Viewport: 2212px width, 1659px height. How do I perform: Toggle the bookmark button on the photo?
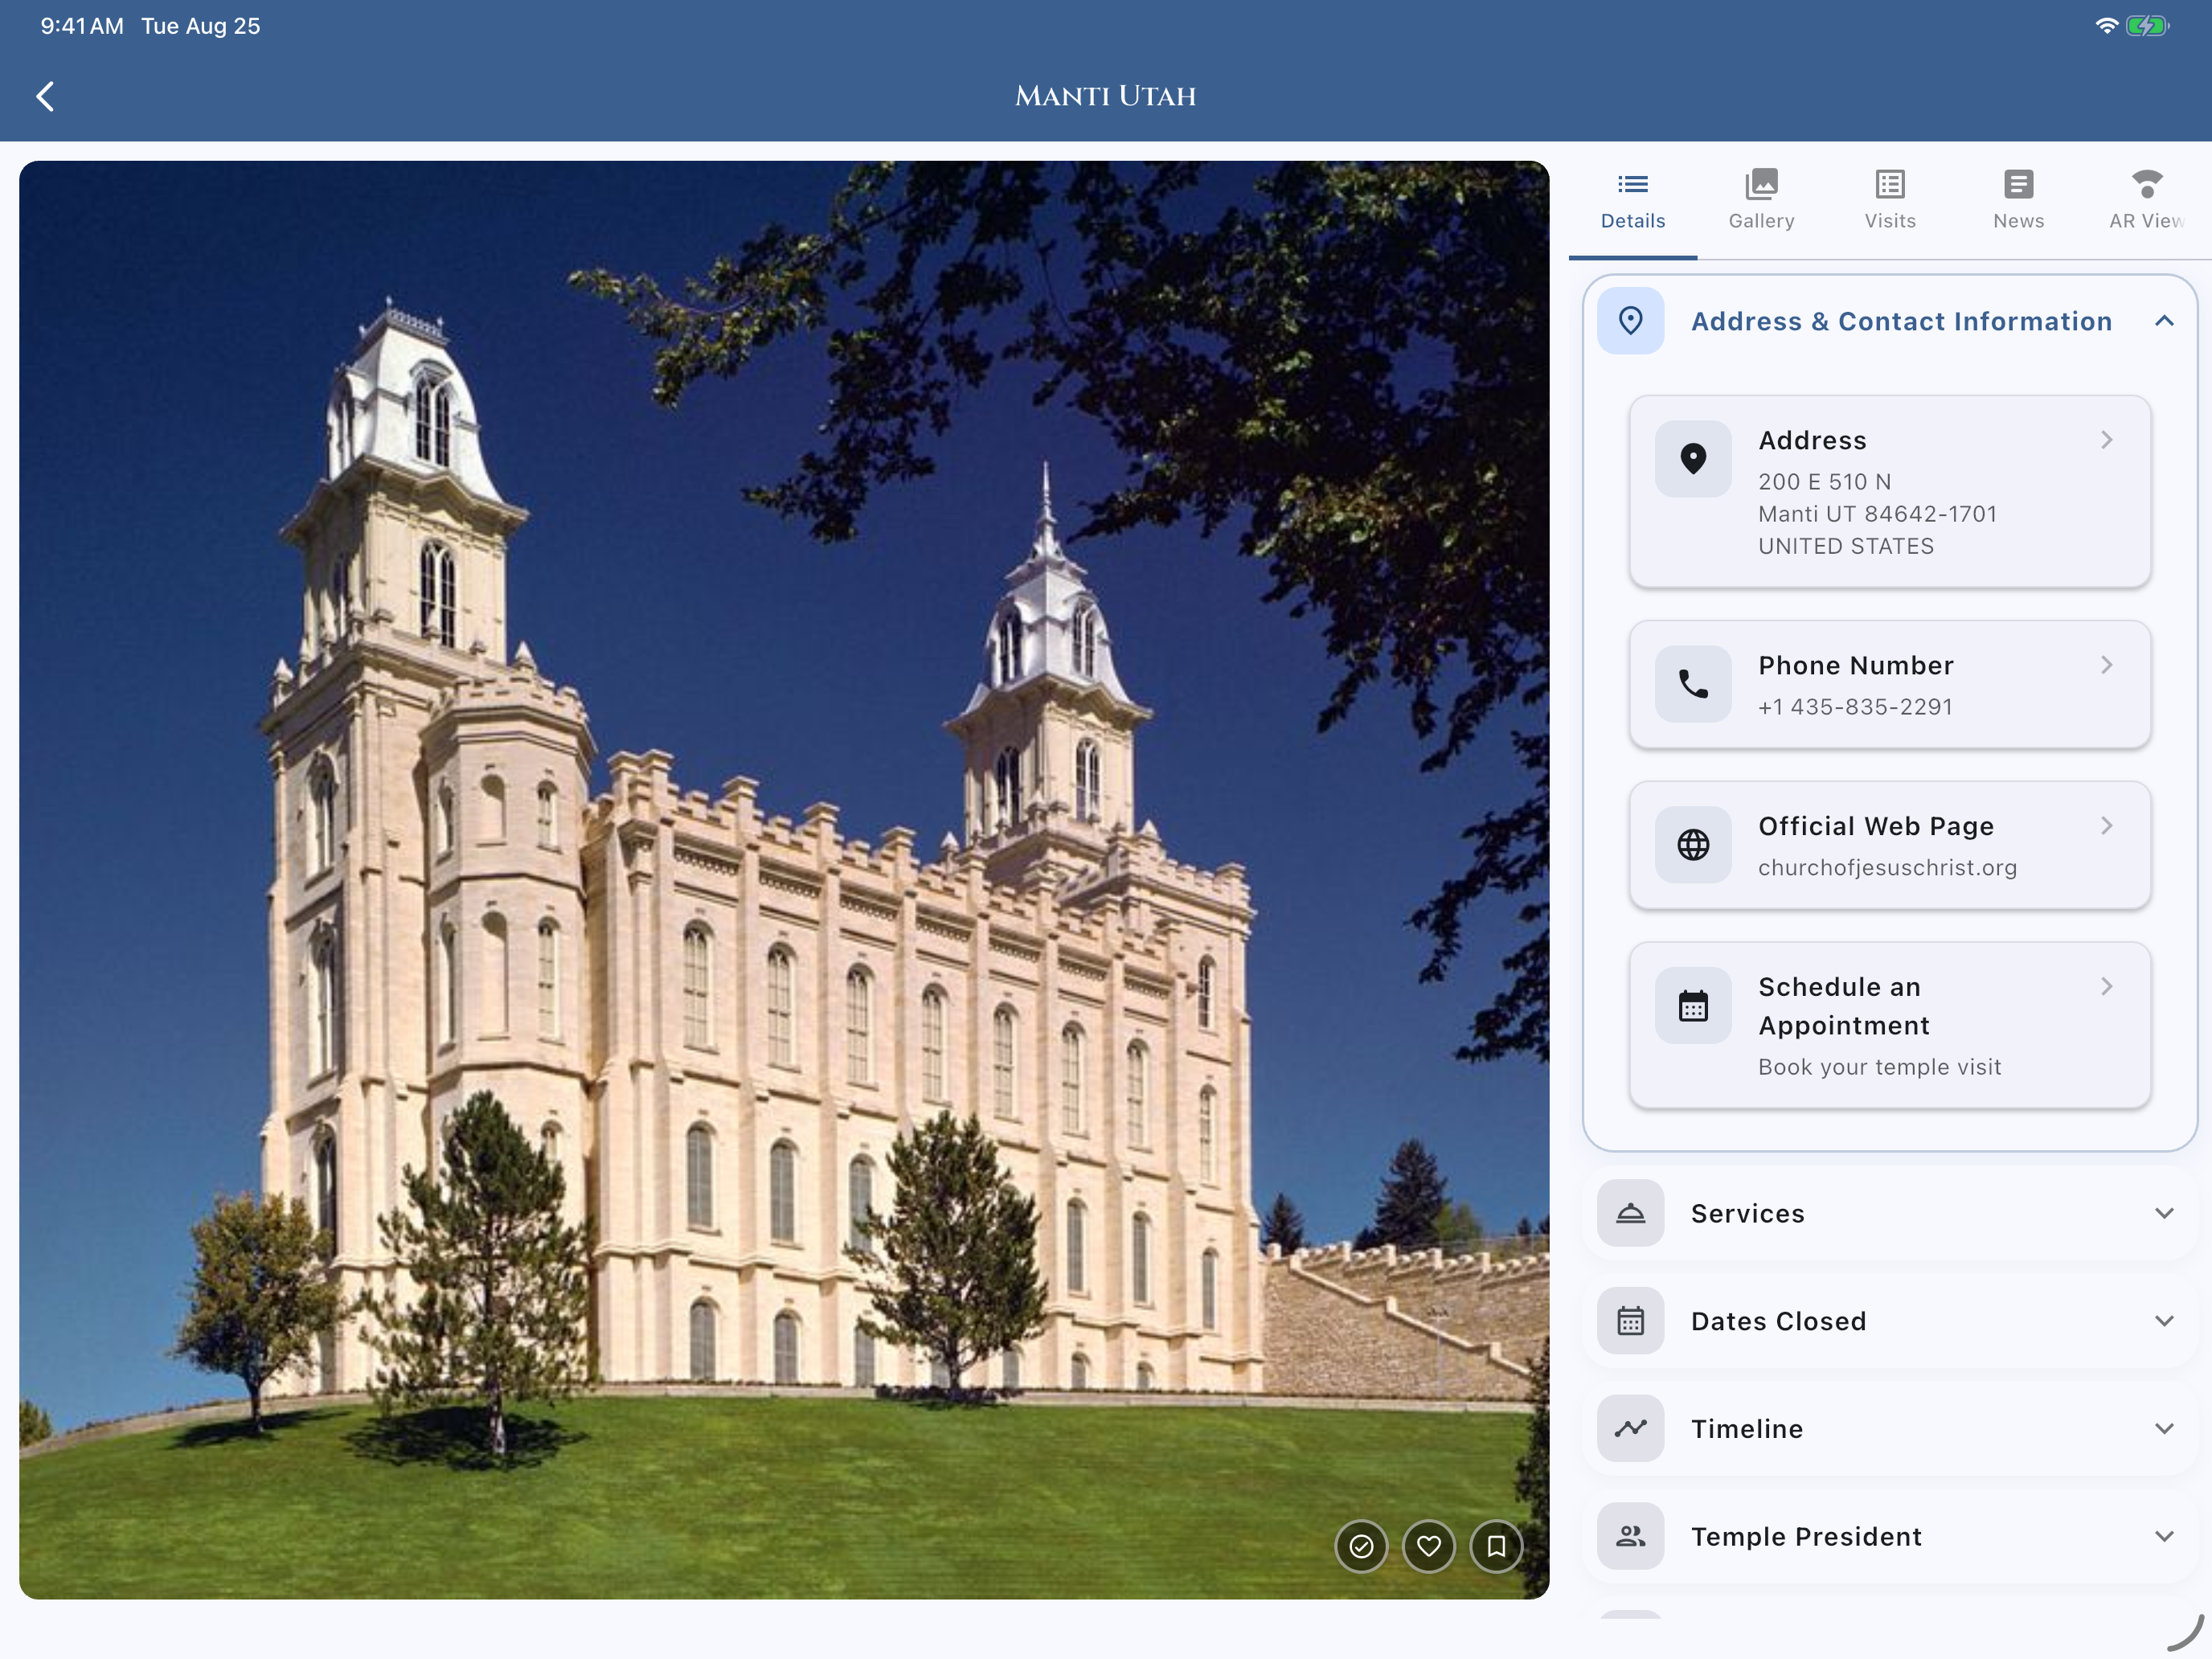tap(1496, 1547)
